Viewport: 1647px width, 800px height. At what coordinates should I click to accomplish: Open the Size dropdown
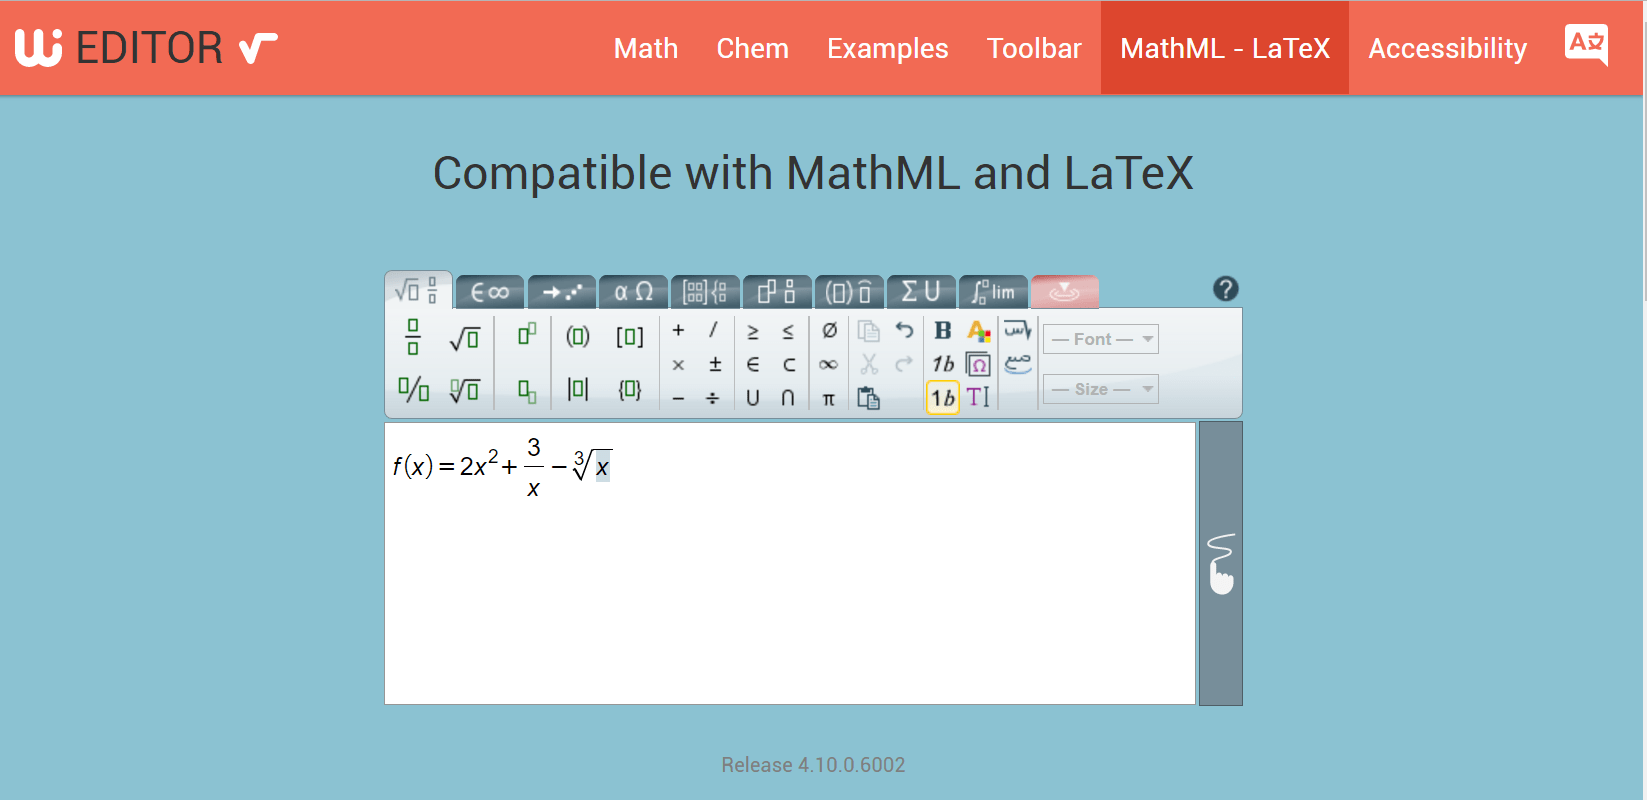(x=1101, y=389)
